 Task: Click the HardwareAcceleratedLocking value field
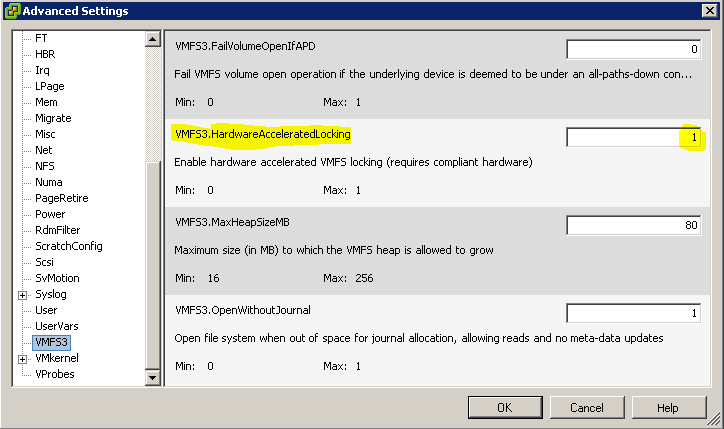[x=634, y=137]
